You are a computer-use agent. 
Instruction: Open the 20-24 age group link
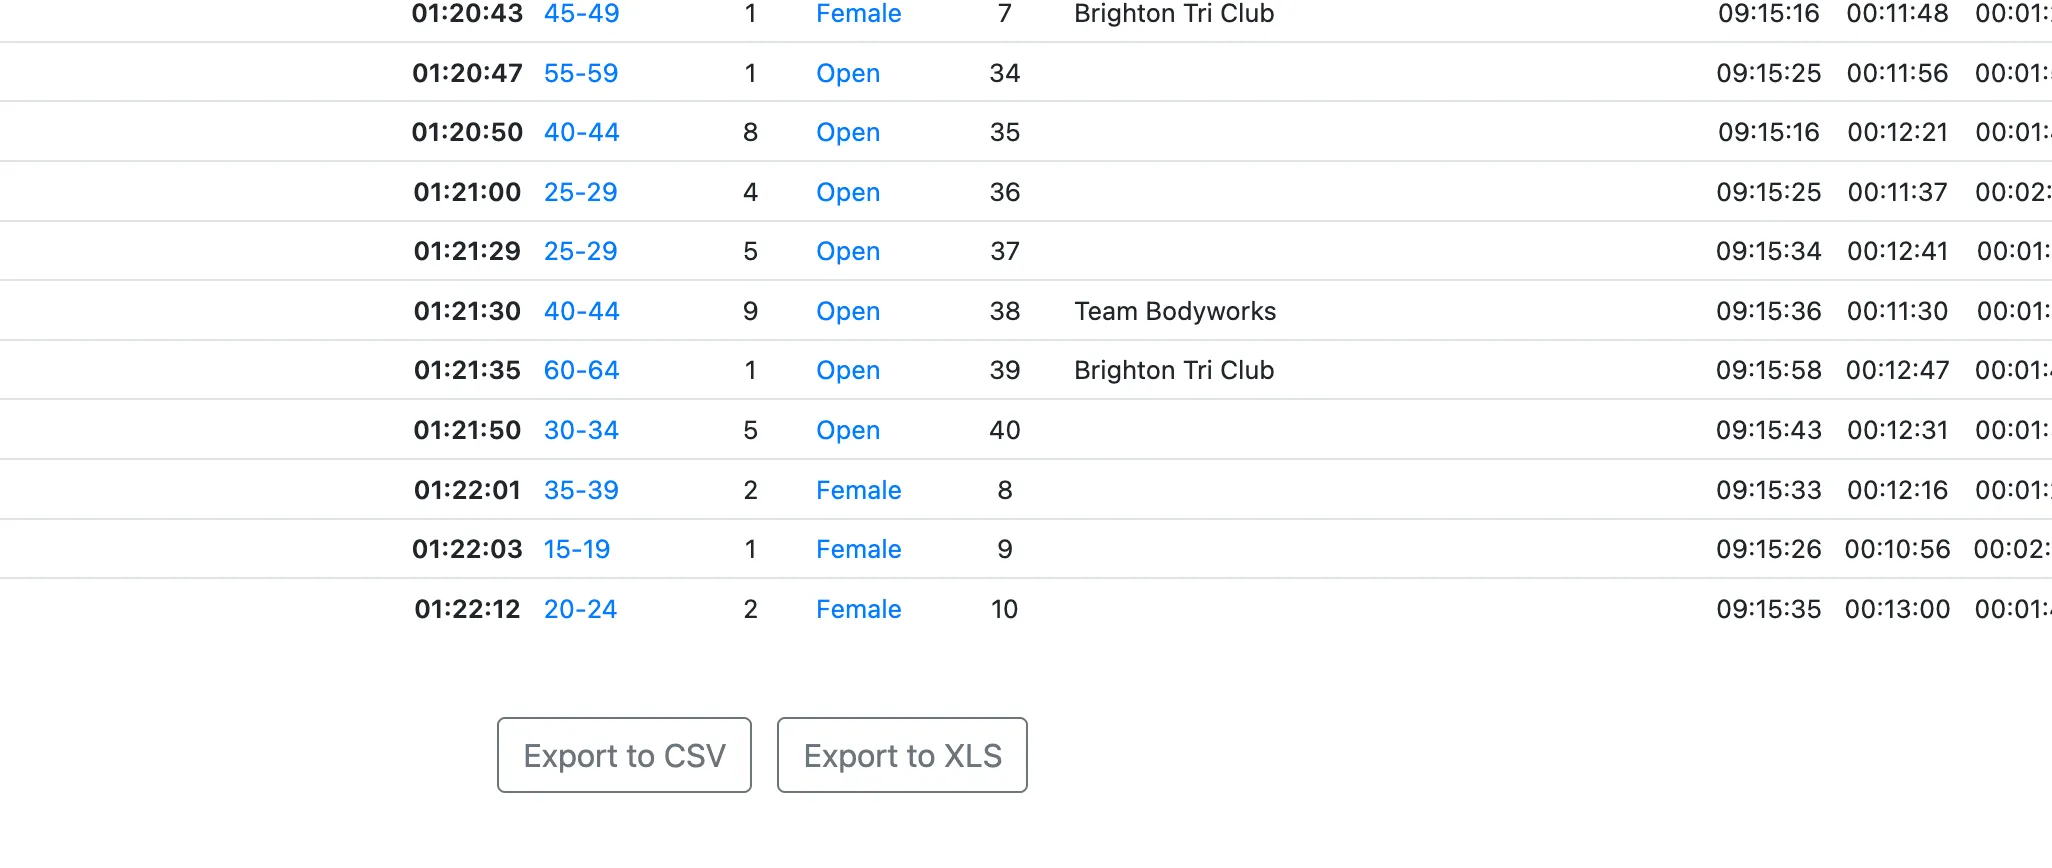[x=581, y=609]
